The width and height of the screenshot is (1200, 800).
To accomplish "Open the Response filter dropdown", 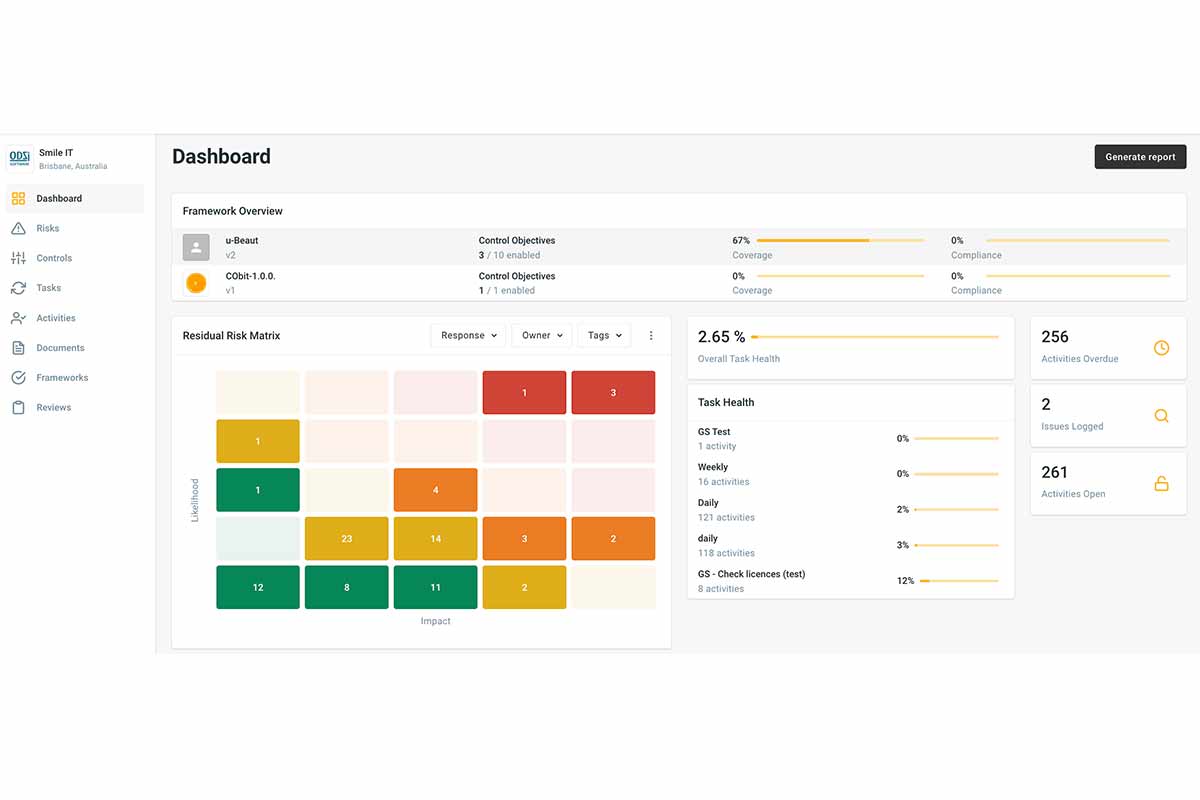I will pos(469,336).
